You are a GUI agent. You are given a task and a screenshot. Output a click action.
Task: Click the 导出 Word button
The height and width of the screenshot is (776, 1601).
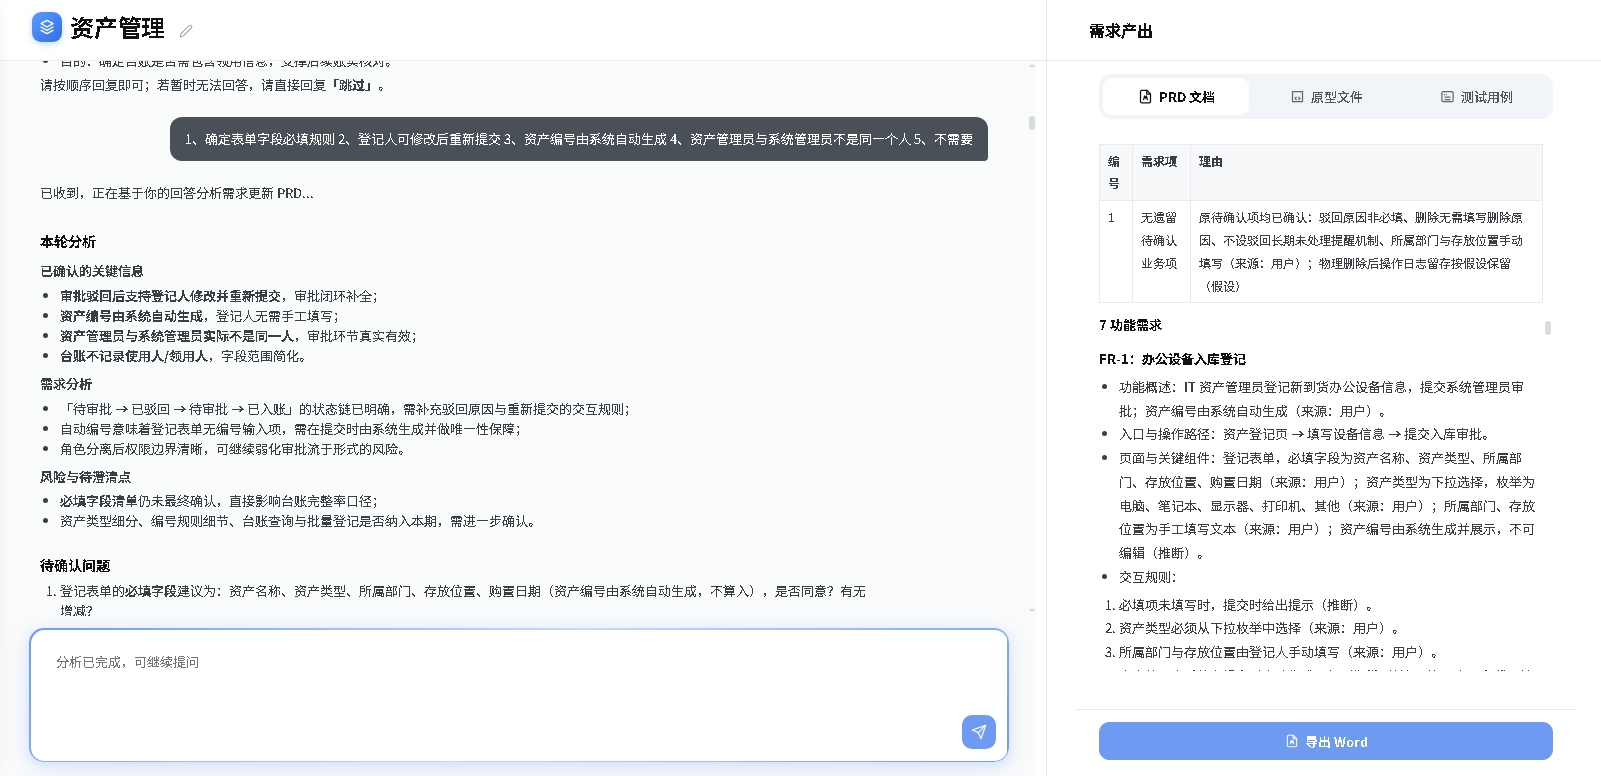click(x=1326, y=741)
